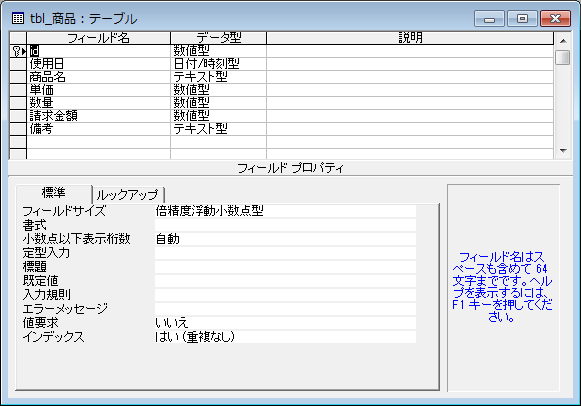Click the scroll down arrow of field grid

(x=563, y=151)
